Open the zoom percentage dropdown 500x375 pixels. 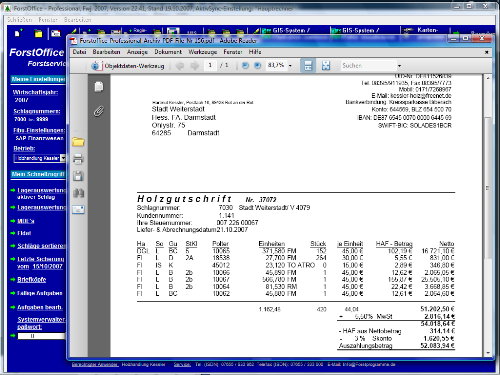click(x=290, y=66)
